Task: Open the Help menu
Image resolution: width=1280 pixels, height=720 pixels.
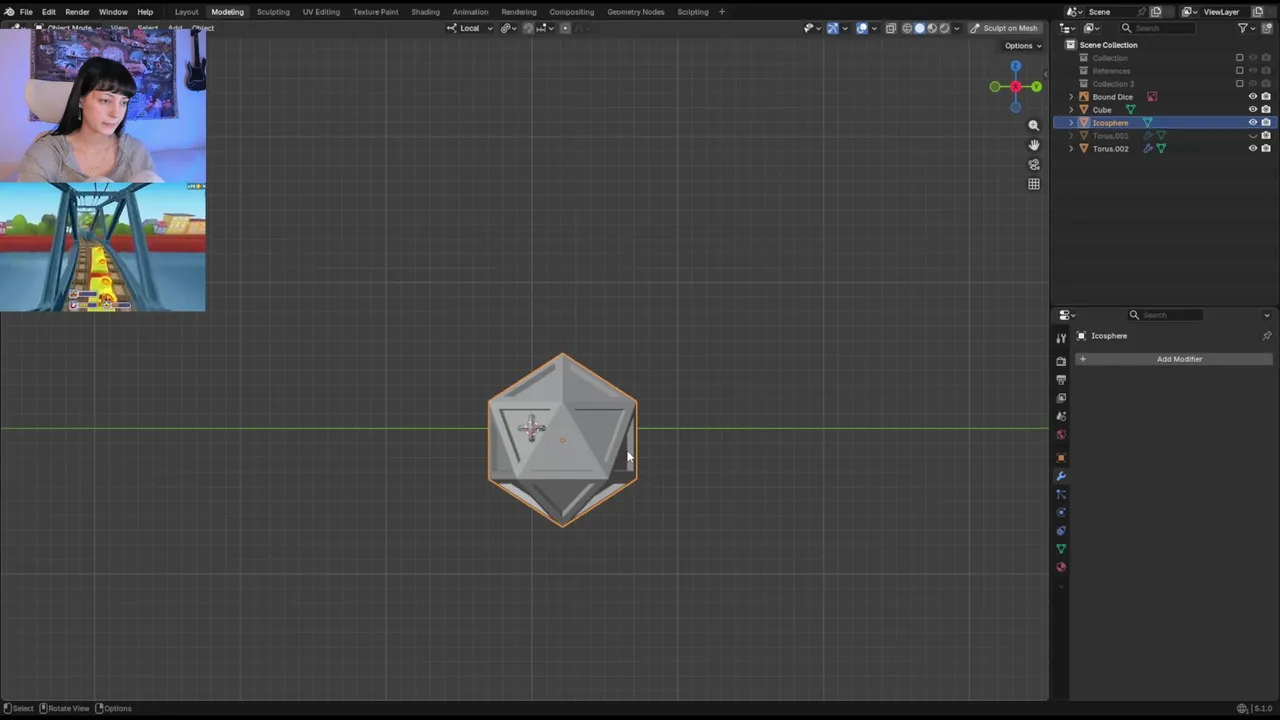Action: point(145,12)
